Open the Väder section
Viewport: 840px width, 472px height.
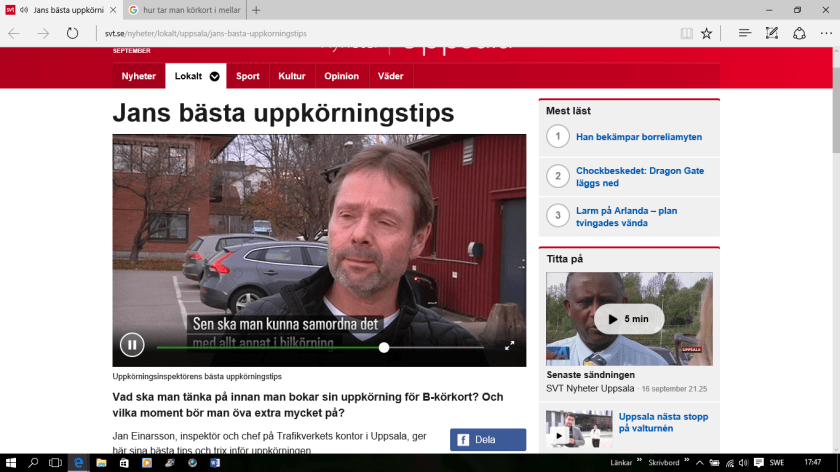391,76
